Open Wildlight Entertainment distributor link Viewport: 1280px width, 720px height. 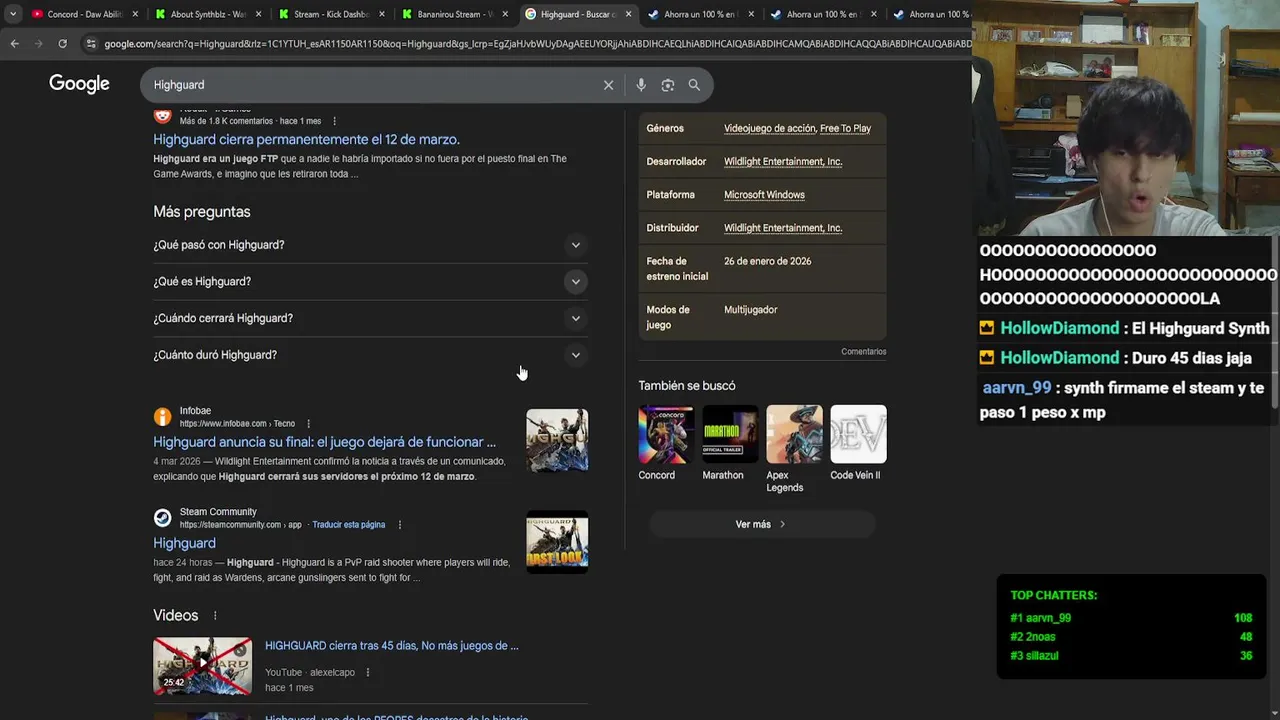click(783, 228)
